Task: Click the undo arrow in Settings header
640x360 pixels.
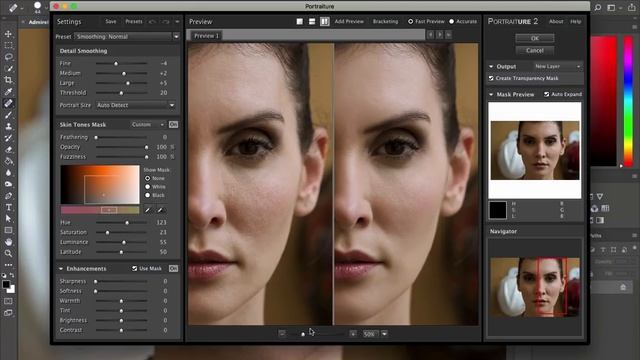Action: coord(152,22)
